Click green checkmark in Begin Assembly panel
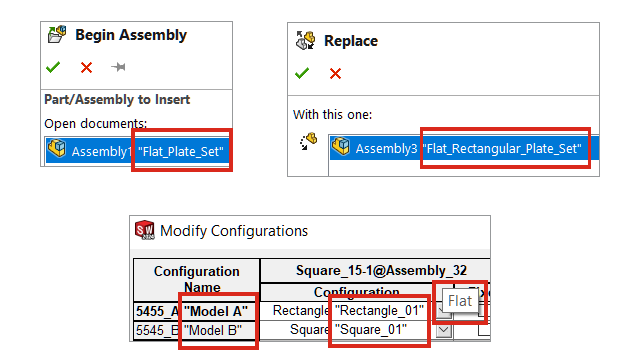640x360 pixels. pyautogui.click(x=53, y=67)
